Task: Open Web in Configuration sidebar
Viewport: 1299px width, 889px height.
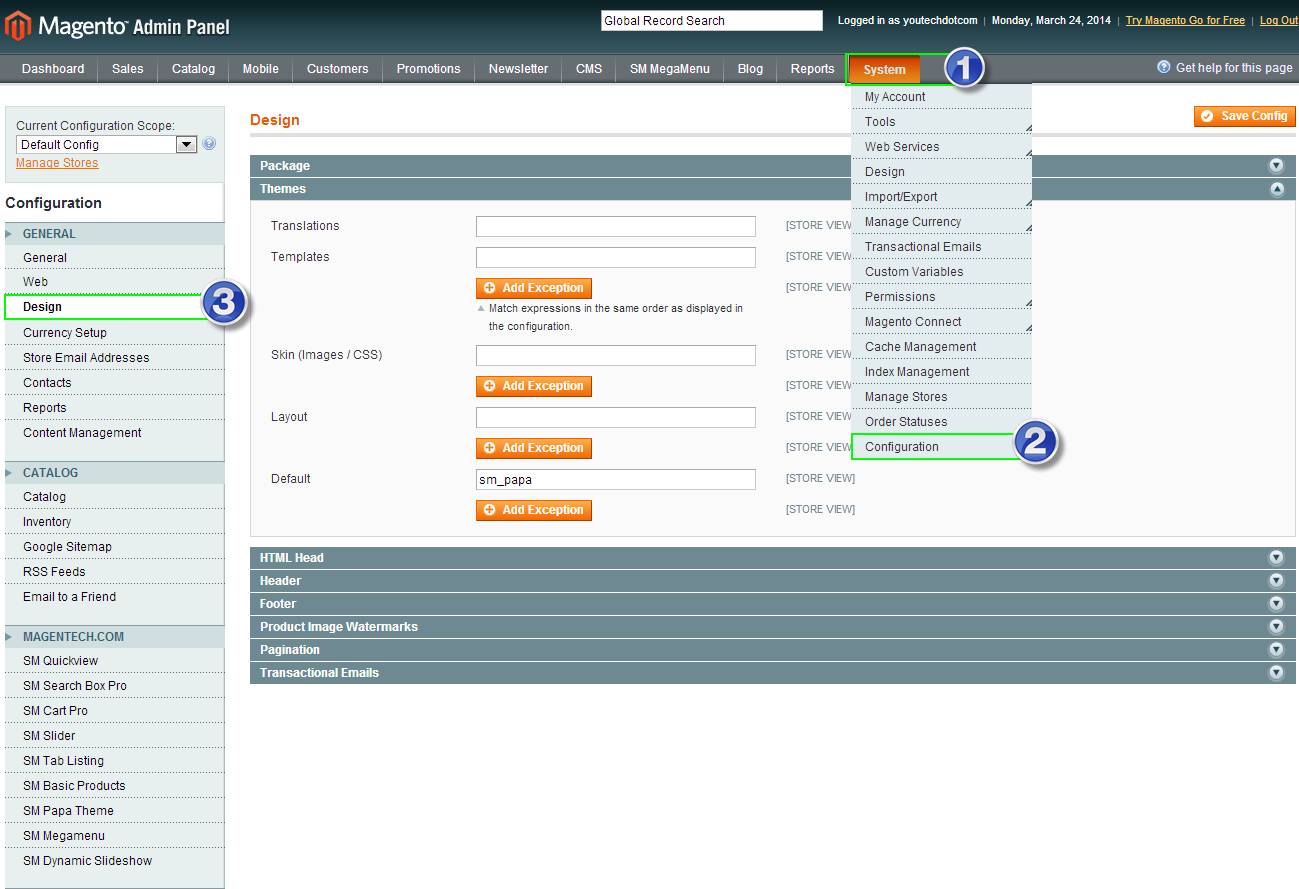Action: [x=114, y=282]
